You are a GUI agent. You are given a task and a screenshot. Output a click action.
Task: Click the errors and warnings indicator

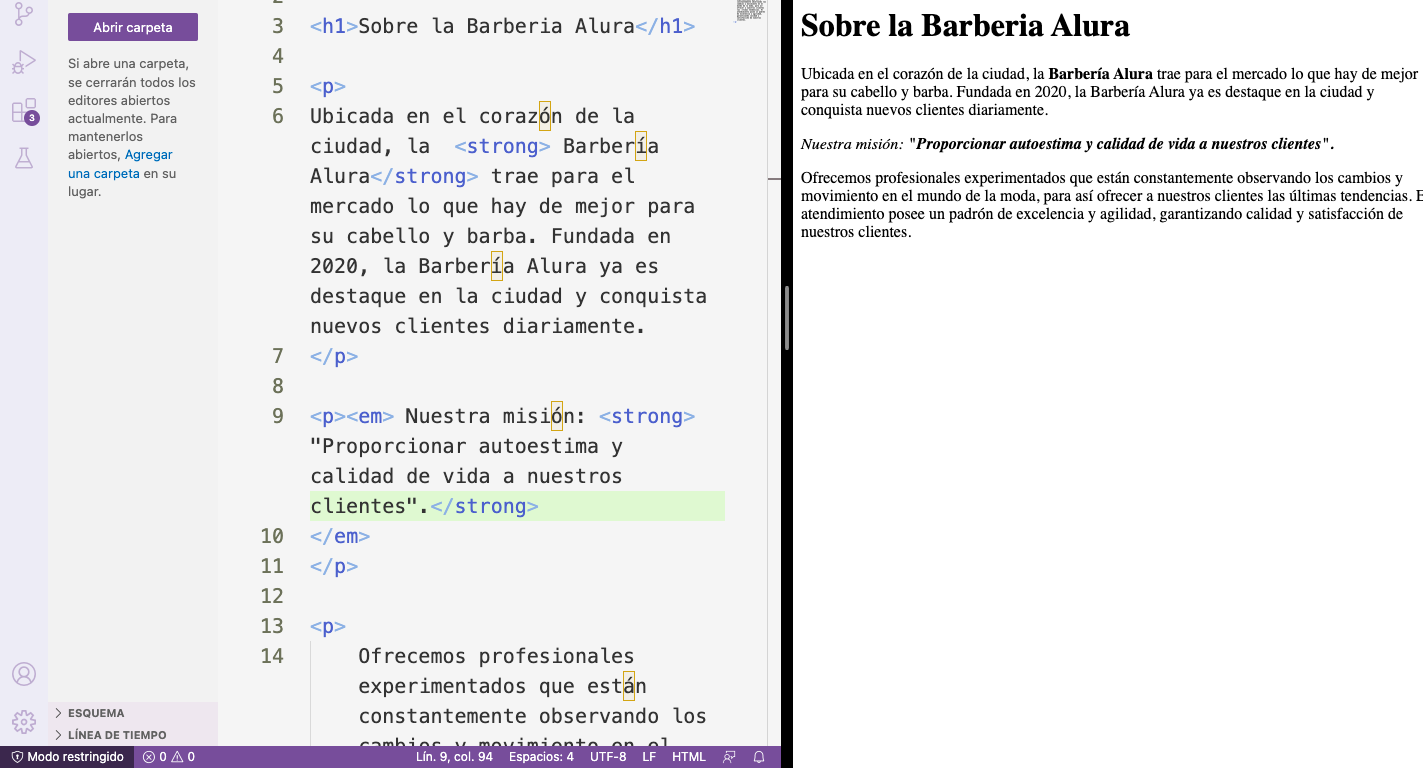pos(168,757)
